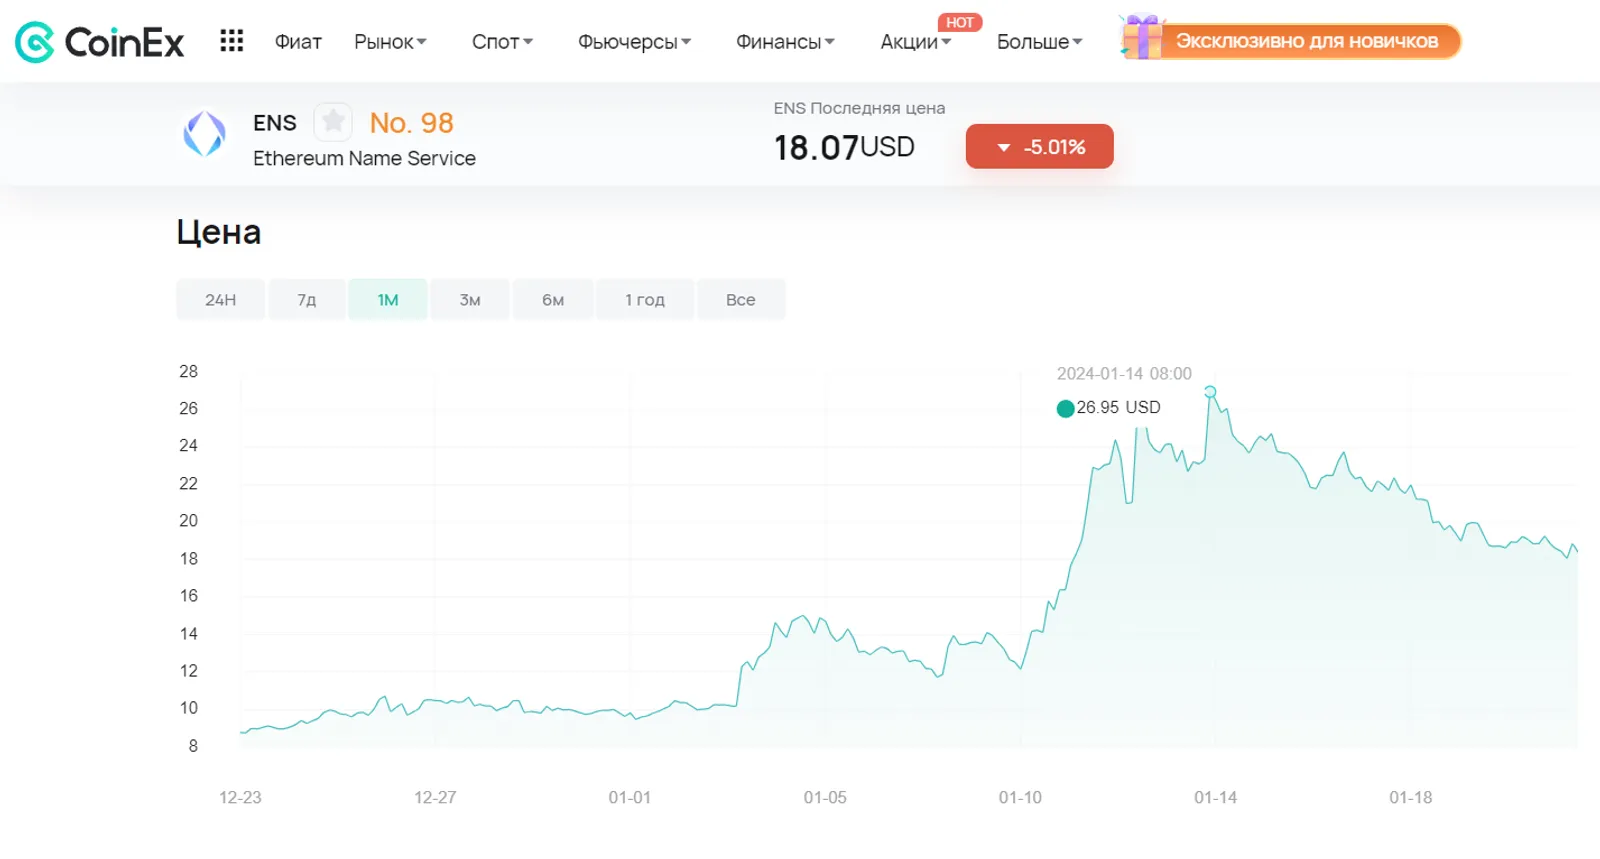Expand the Спот dropdown
This screenshot has width=1600, height=859.
[x=502, y=42]
